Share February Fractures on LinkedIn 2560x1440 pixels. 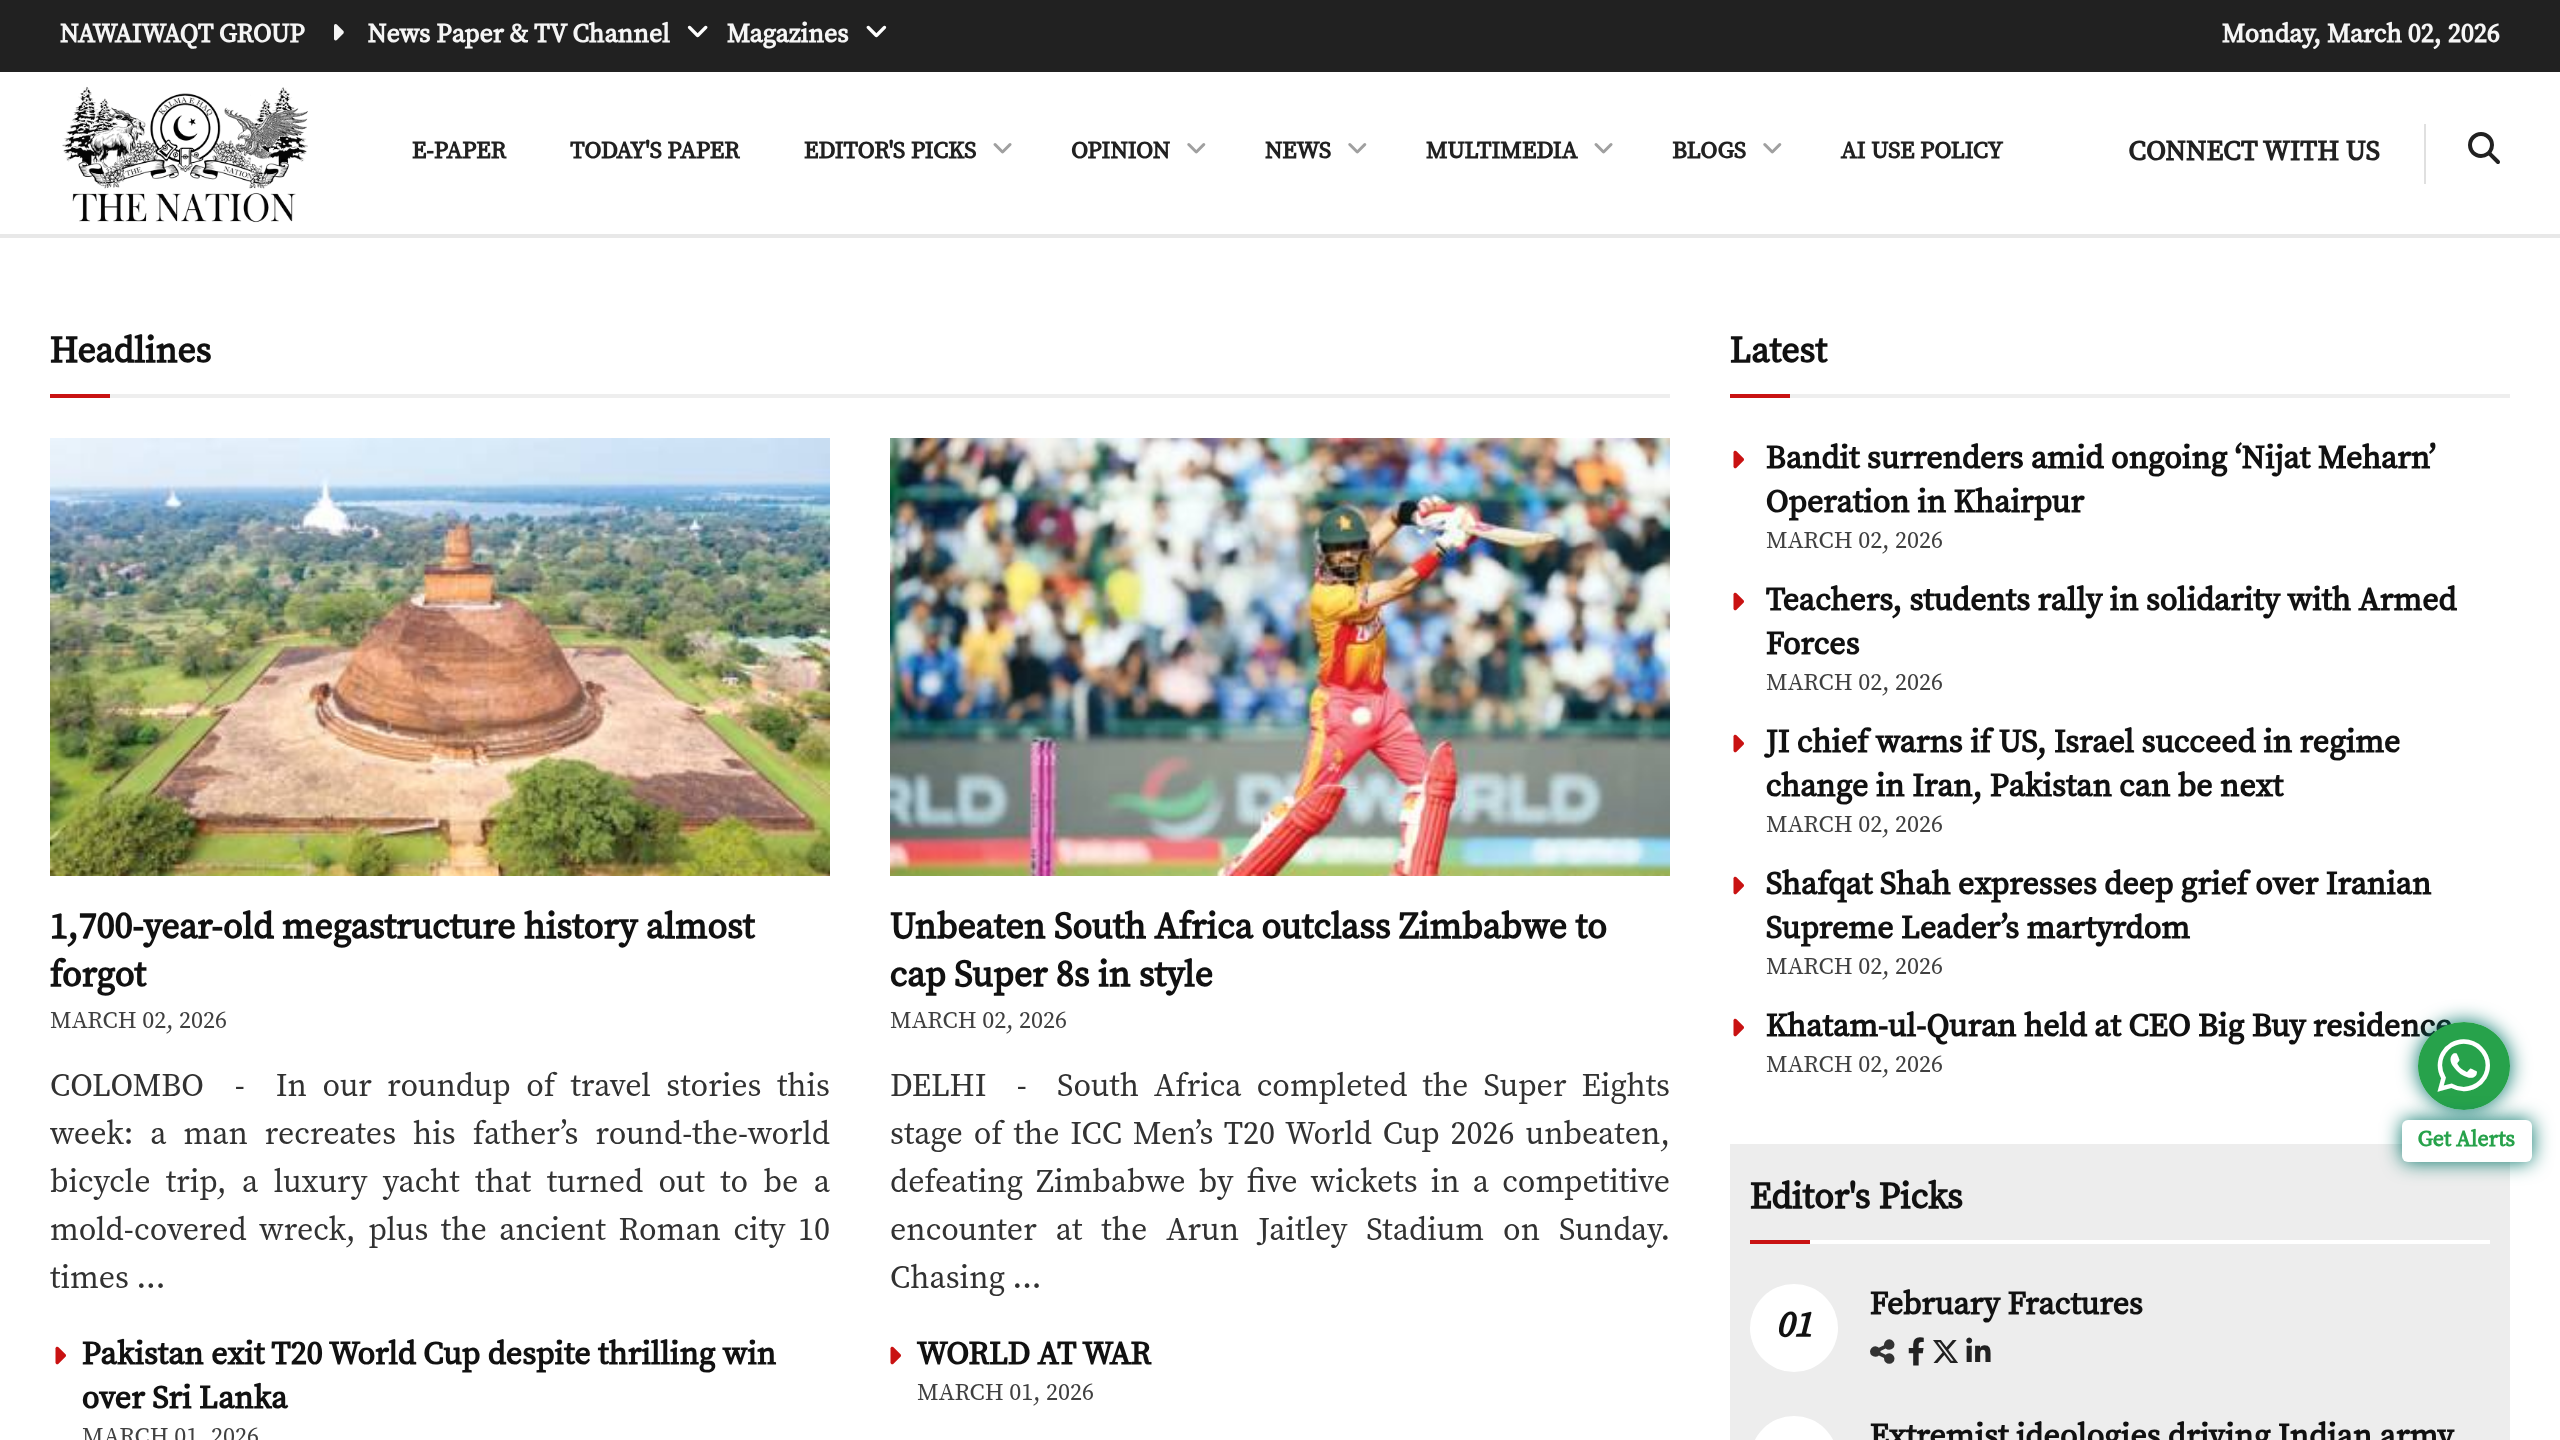click(1978, 1352)
